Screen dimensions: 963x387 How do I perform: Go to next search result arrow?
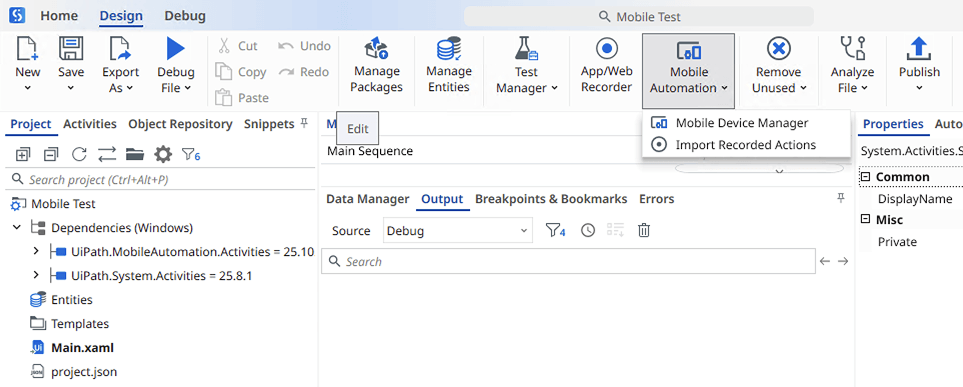(x=843, y=262)
